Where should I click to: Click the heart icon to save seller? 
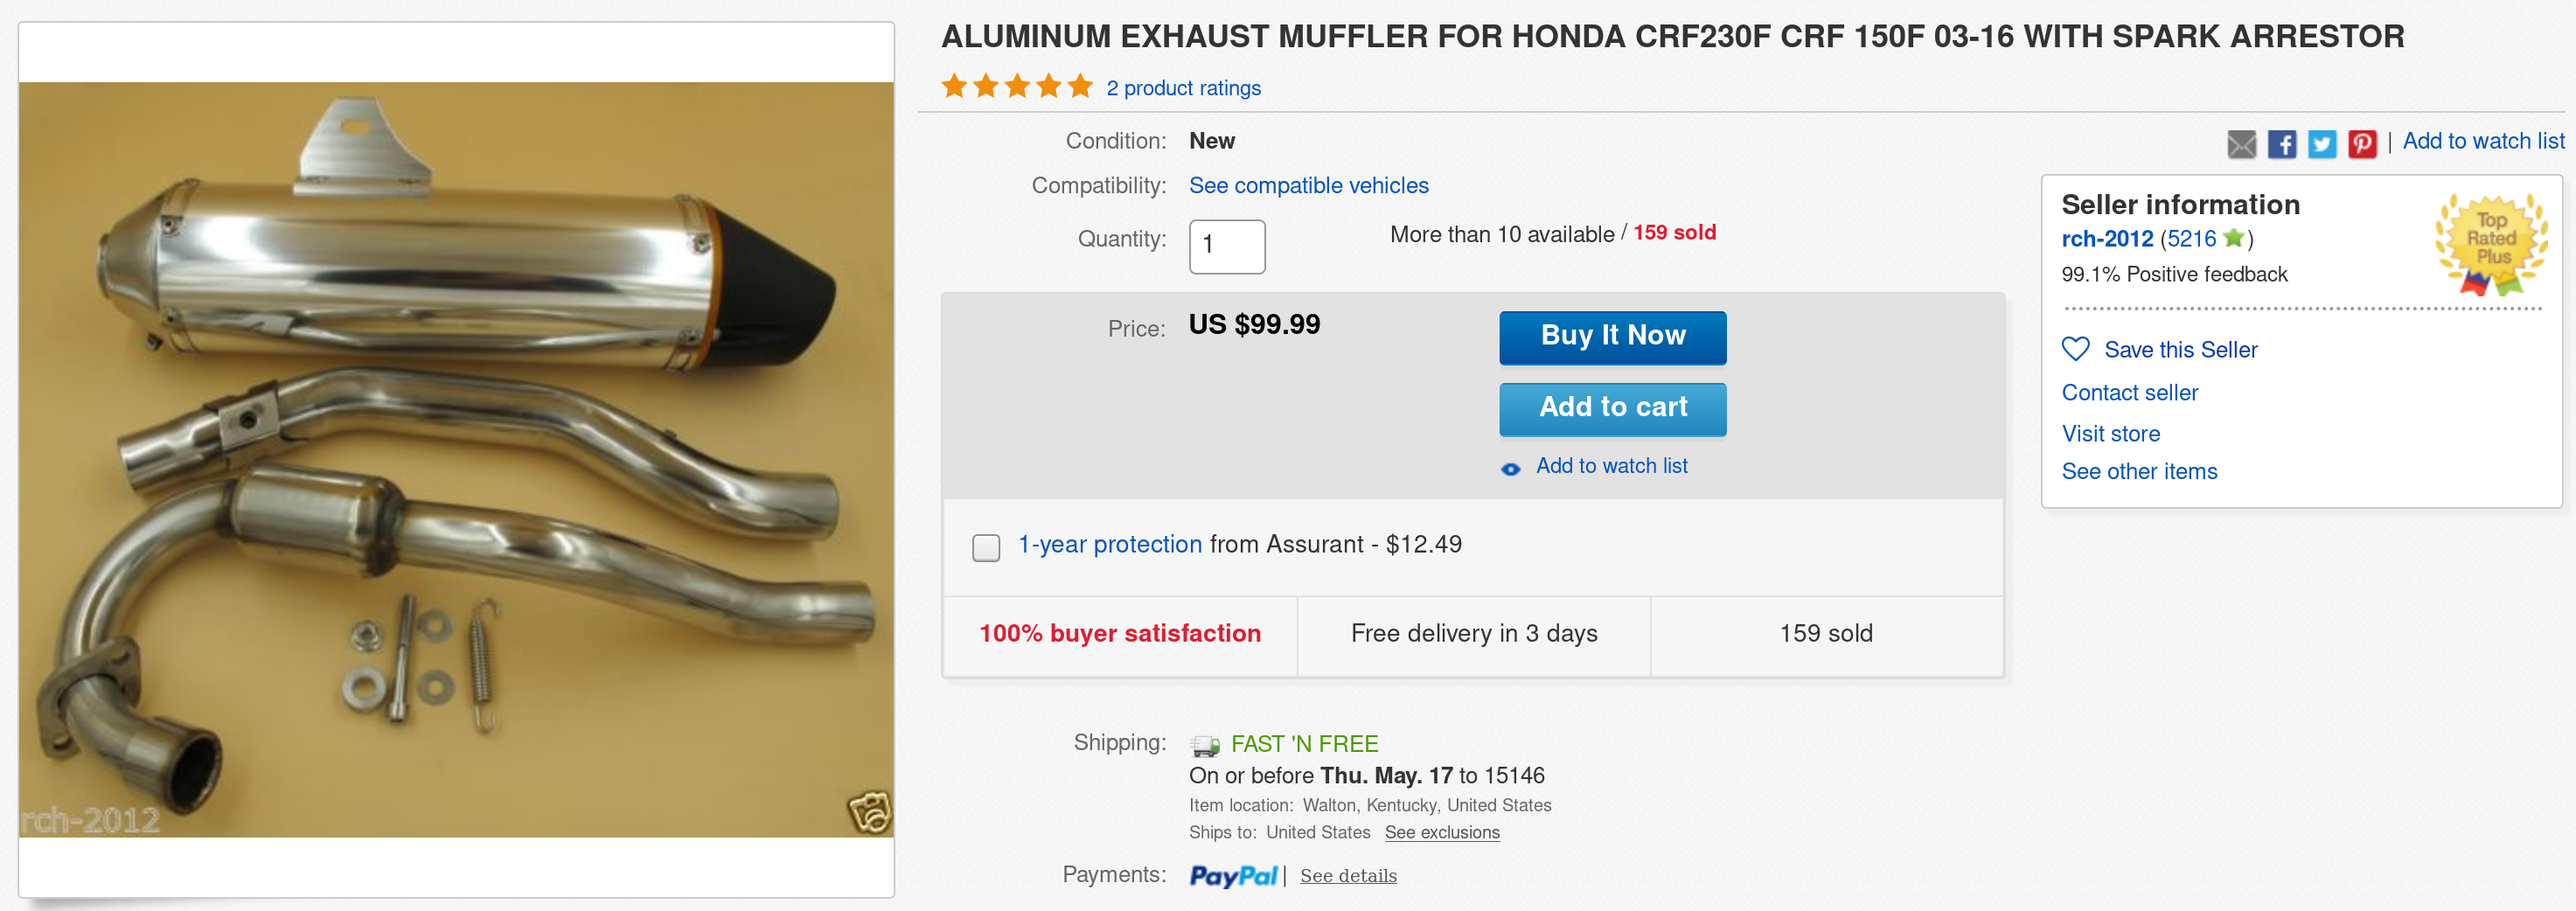tap(2075, 349)
